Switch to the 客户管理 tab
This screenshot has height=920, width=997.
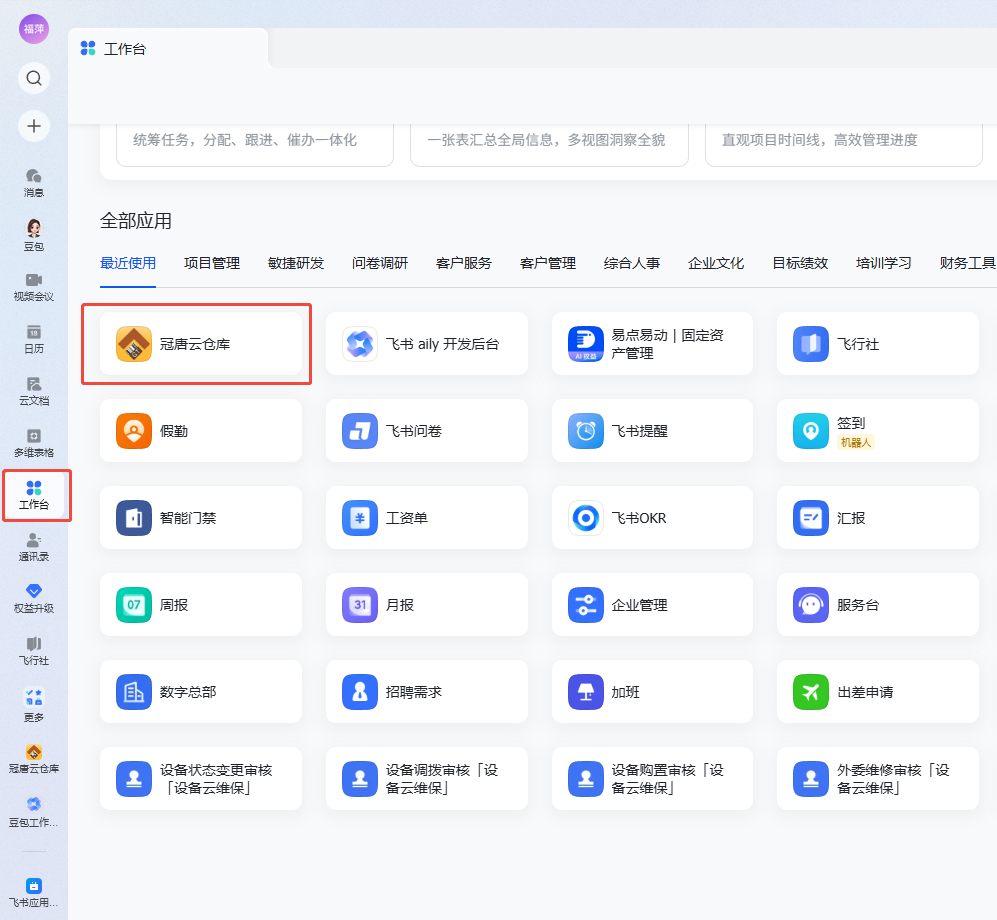tap(547, 263)
